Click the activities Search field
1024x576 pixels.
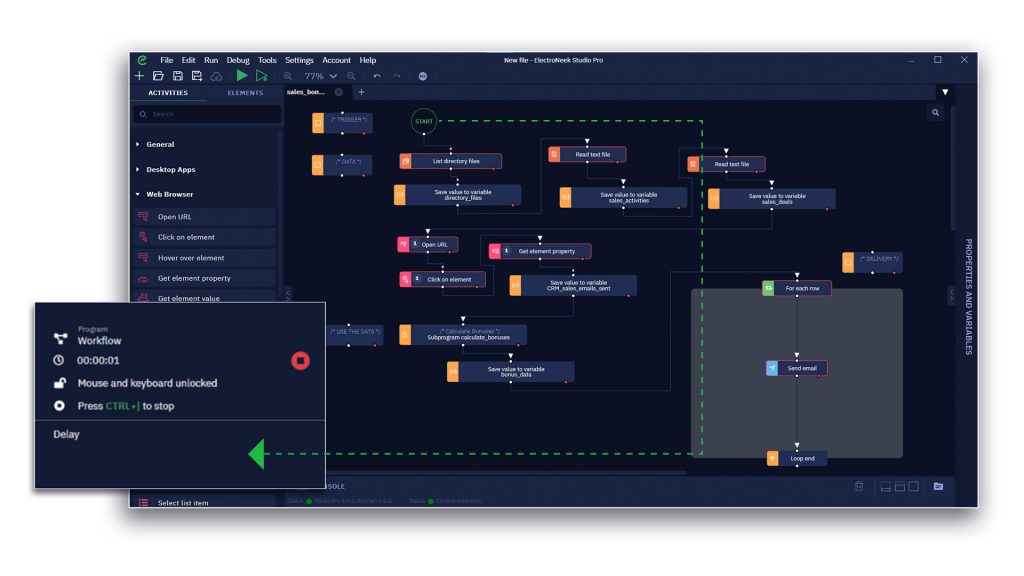[x=207, y=114]
